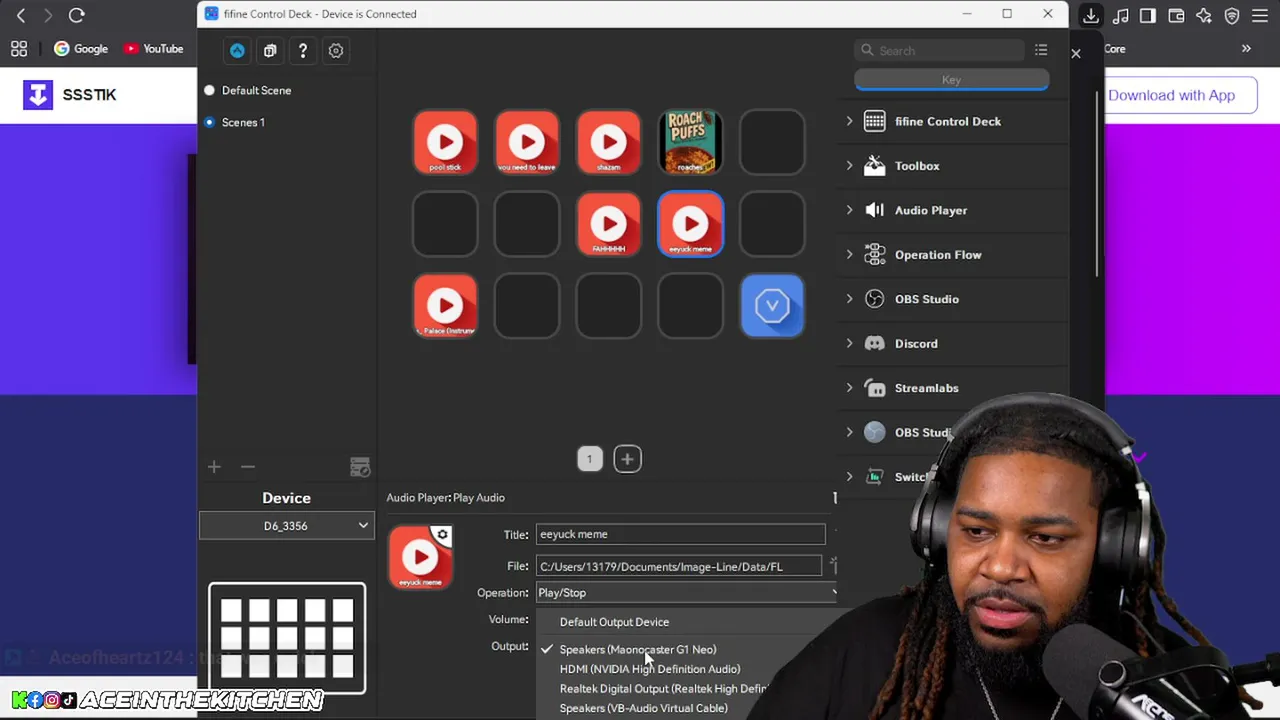Select the highlighted 'eeyuck meme' key in grid
The height and width of the screenshot is (720, 1280).
691,224
